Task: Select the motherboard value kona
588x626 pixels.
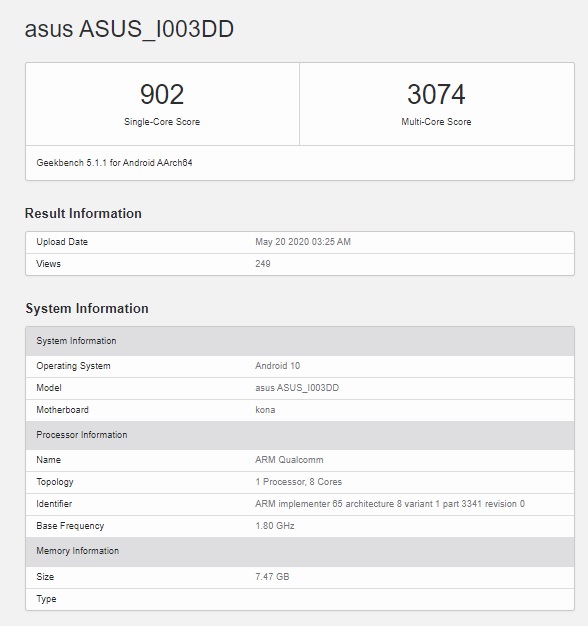Action: click(265, 410)
